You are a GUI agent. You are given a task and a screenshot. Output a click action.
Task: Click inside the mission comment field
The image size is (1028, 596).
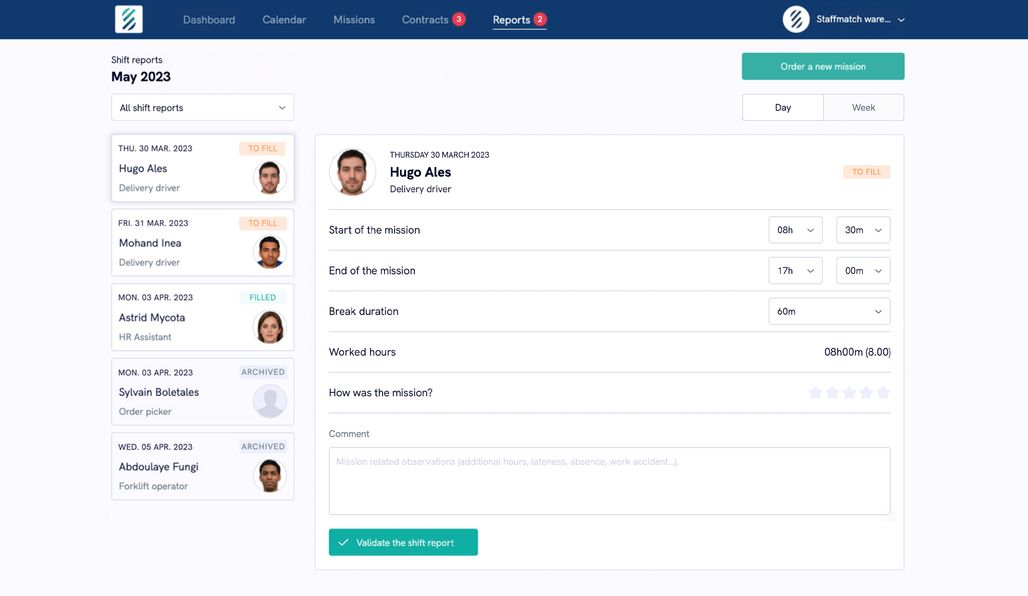pos(609,480)
